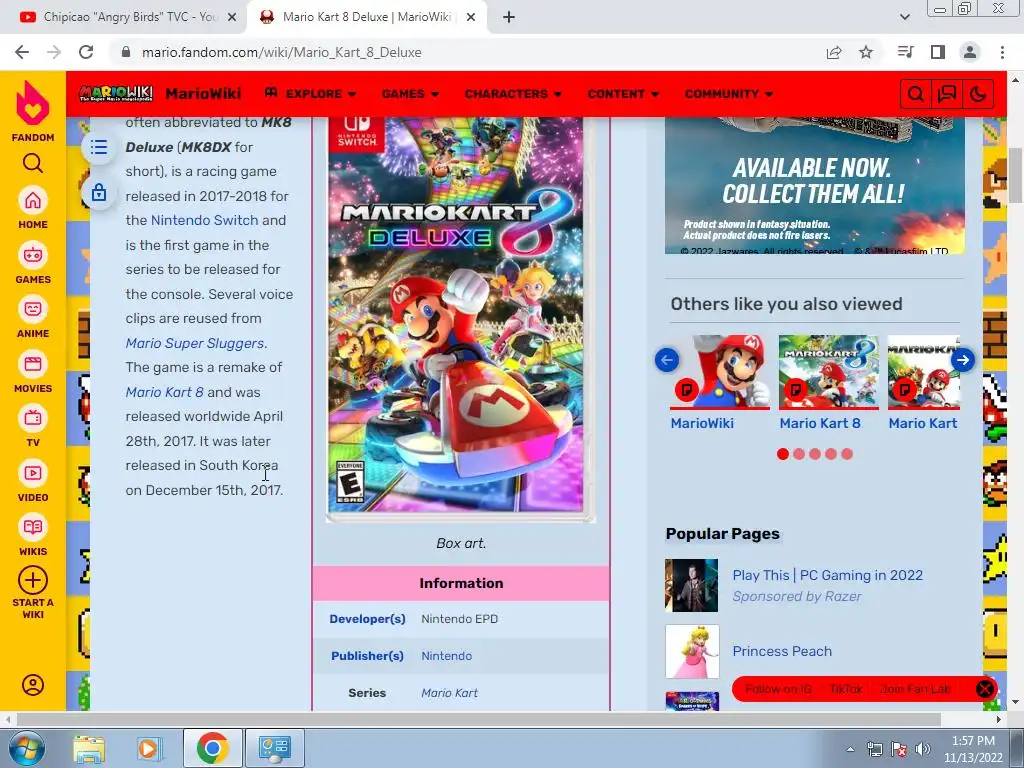Click the browser back arrow
The height and width of the screenshot is (768, 1024).
click(22, 52)
